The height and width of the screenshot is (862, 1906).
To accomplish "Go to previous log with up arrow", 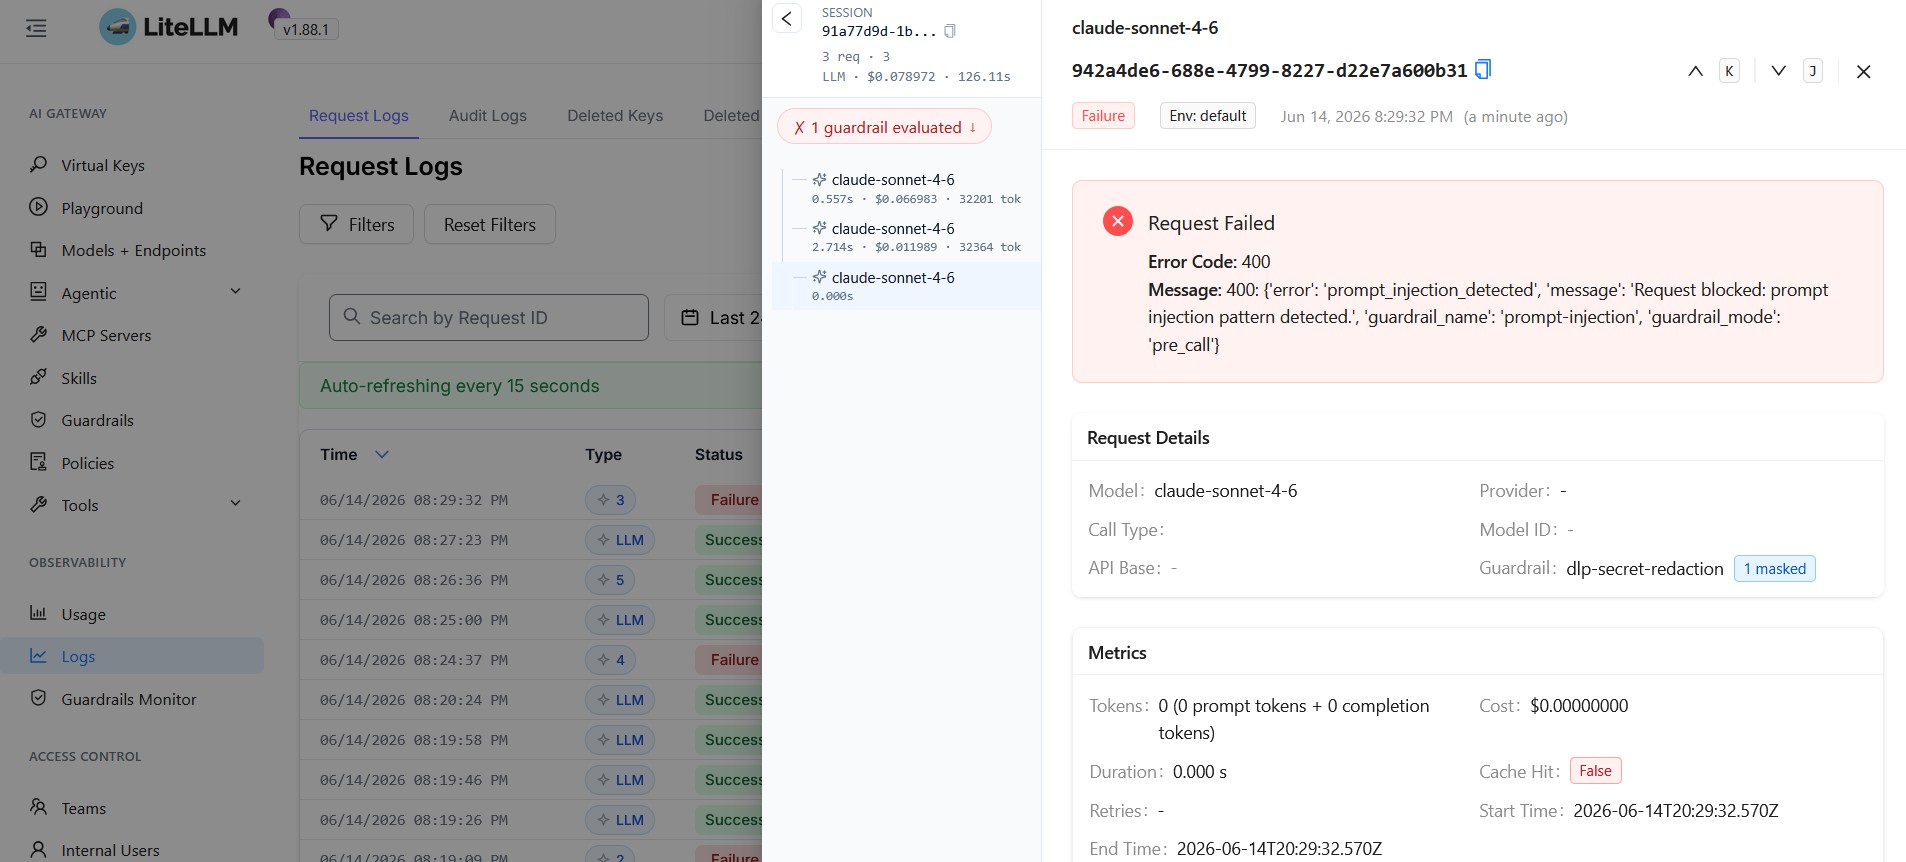I will [x=1695, y=71].
